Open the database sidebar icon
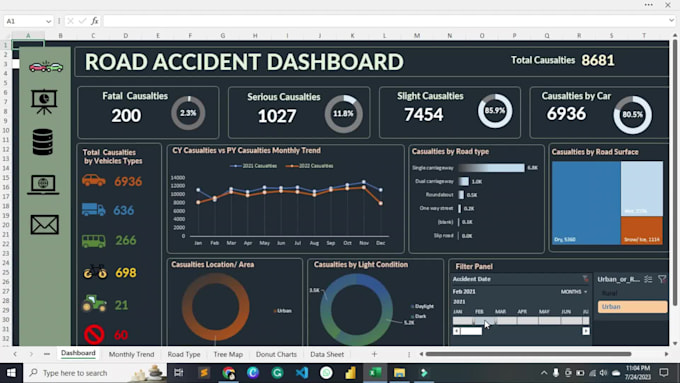This screenshot has width=680, height=383. [x=42, y=142]
